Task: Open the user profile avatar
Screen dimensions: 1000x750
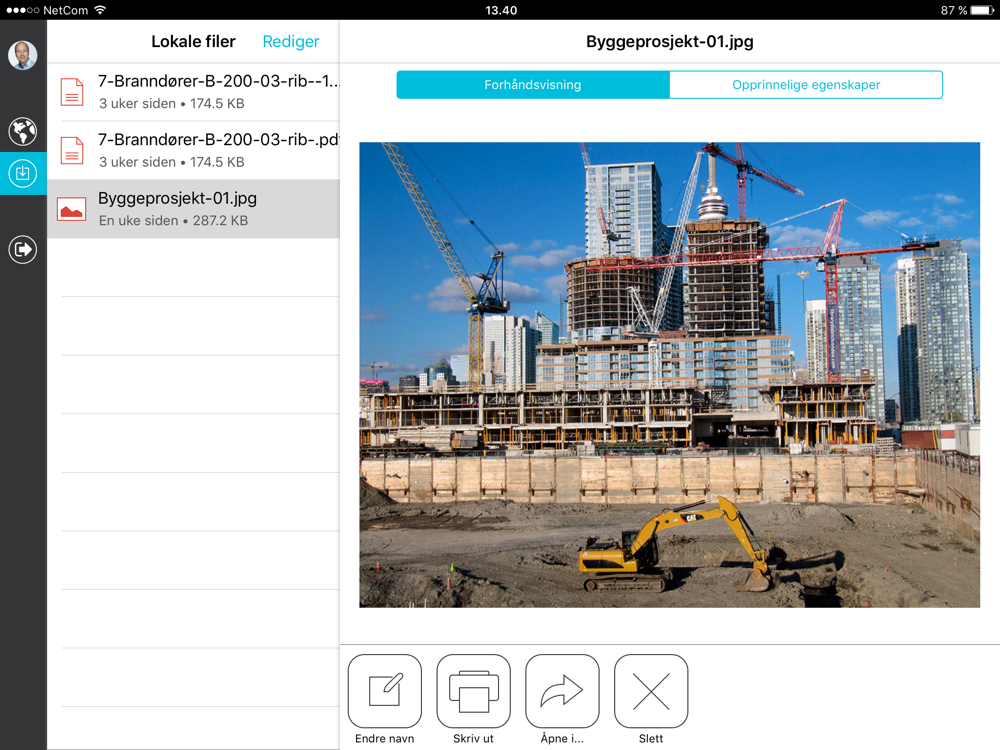Action: click(x=22, y=55)
